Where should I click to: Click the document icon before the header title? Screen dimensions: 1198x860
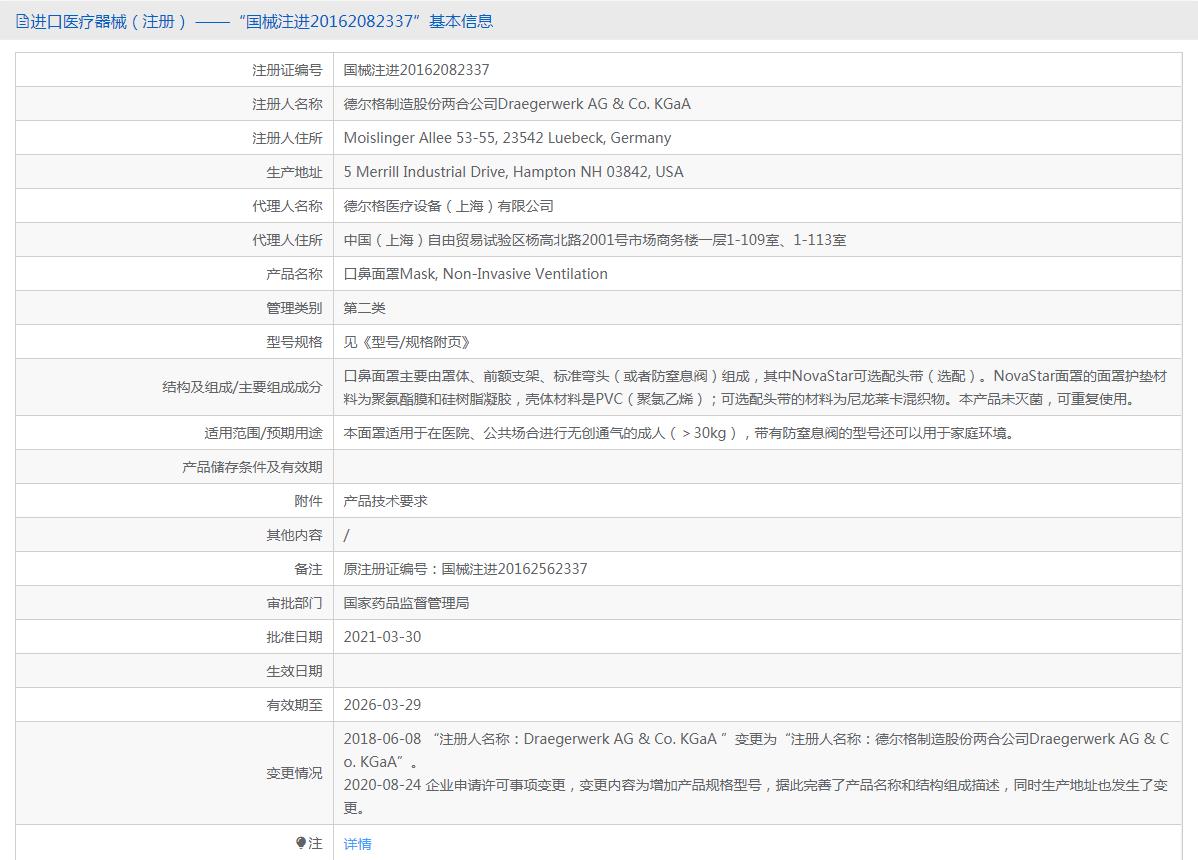pyautogui.click(x=22, y=21)
